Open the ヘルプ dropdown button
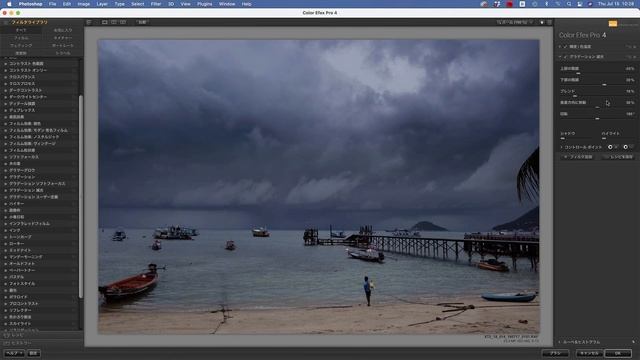The image size is (640, 360). (14, 353)
